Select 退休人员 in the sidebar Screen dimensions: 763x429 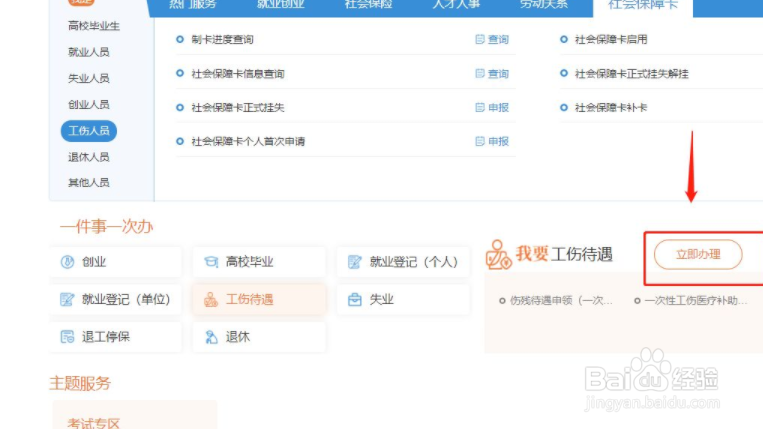point(89,157)
